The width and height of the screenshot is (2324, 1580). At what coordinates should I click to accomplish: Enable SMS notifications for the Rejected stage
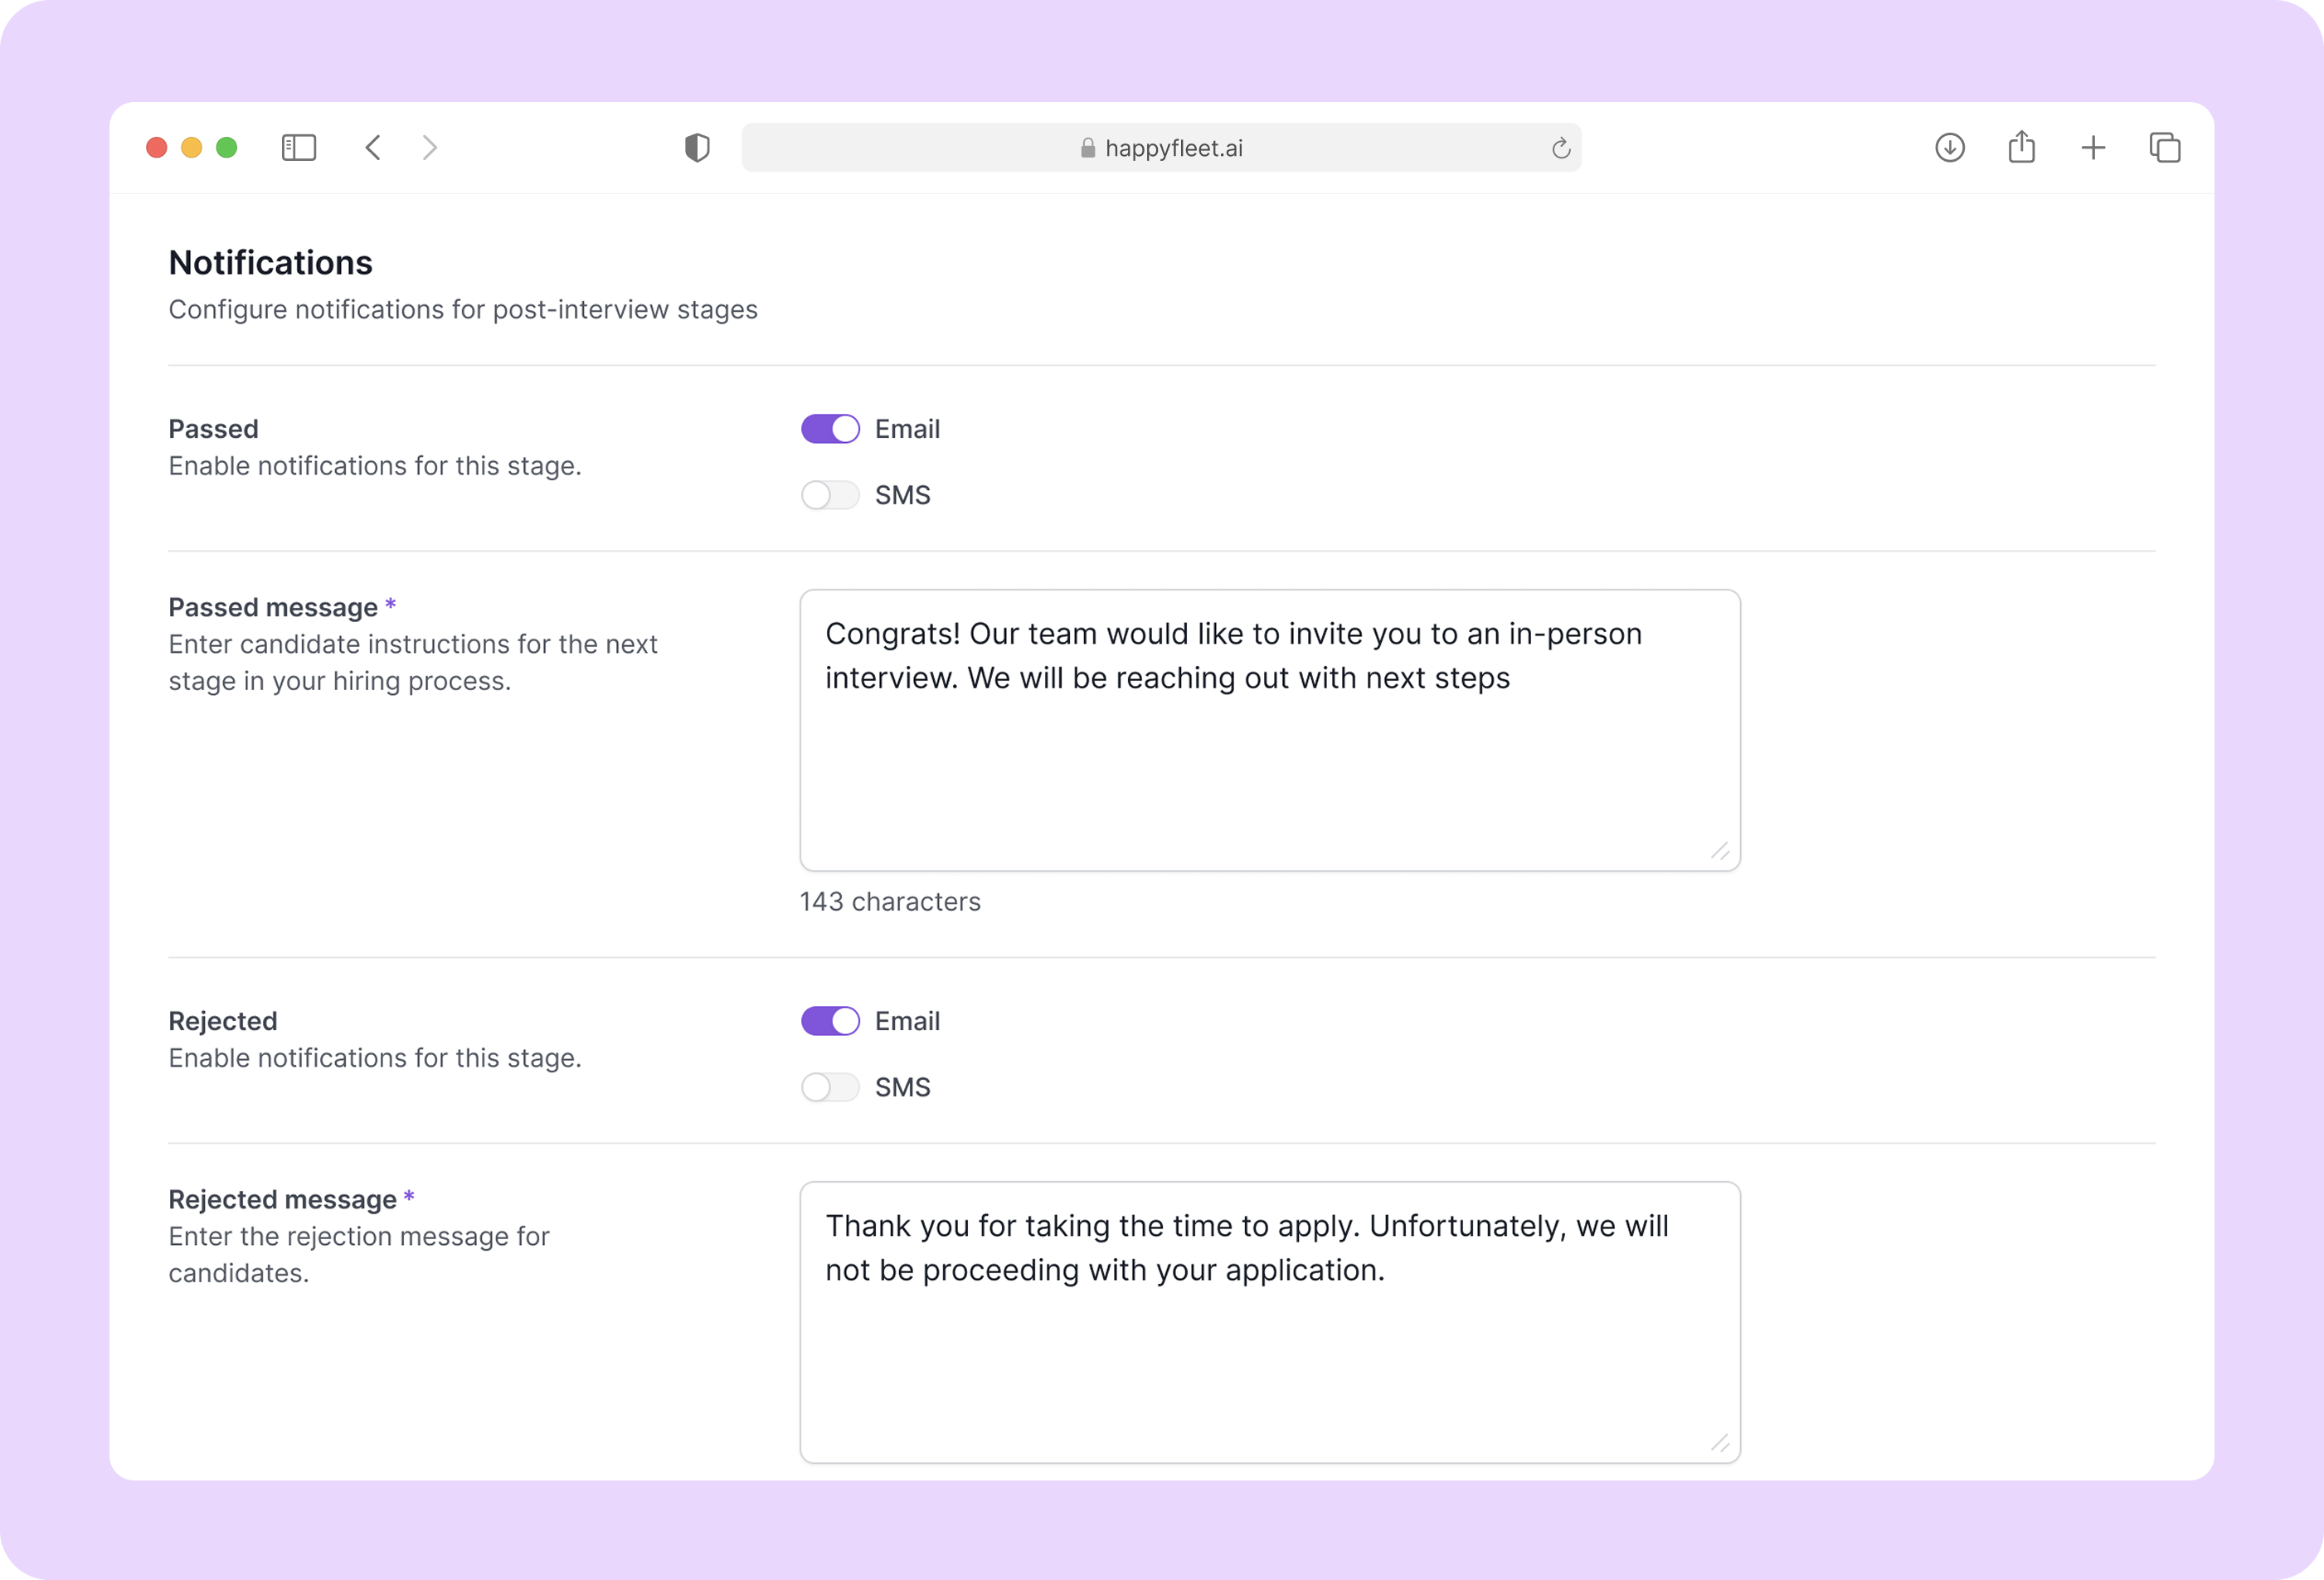tap(829, 1086)
